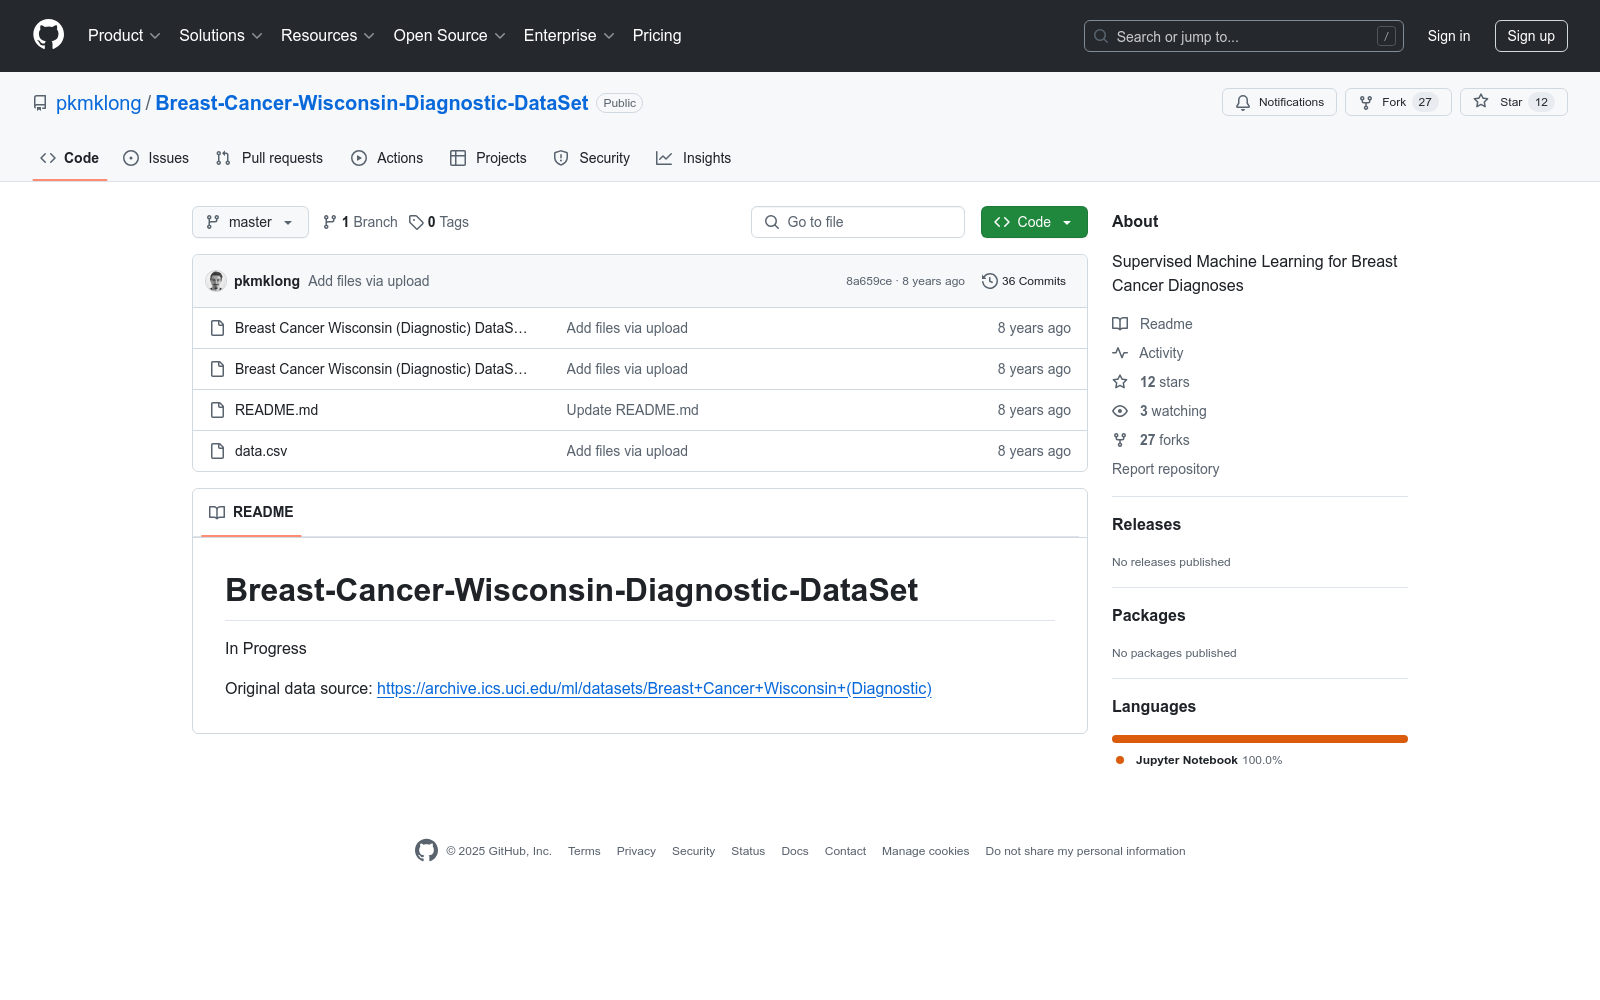This screenshot has width=1600, height=1000.
Task: Switch to the Issues tab
Action: pos(156,158)
